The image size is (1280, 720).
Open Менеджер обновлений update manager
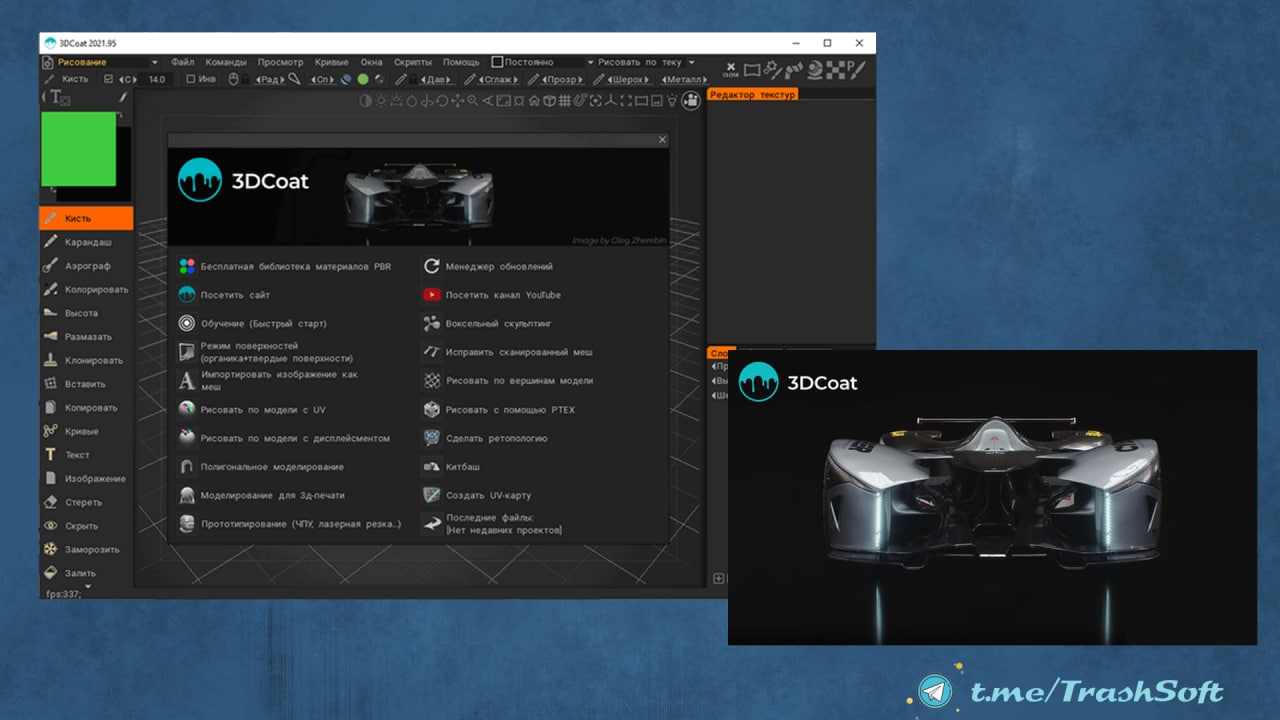(x=487, y=267)
